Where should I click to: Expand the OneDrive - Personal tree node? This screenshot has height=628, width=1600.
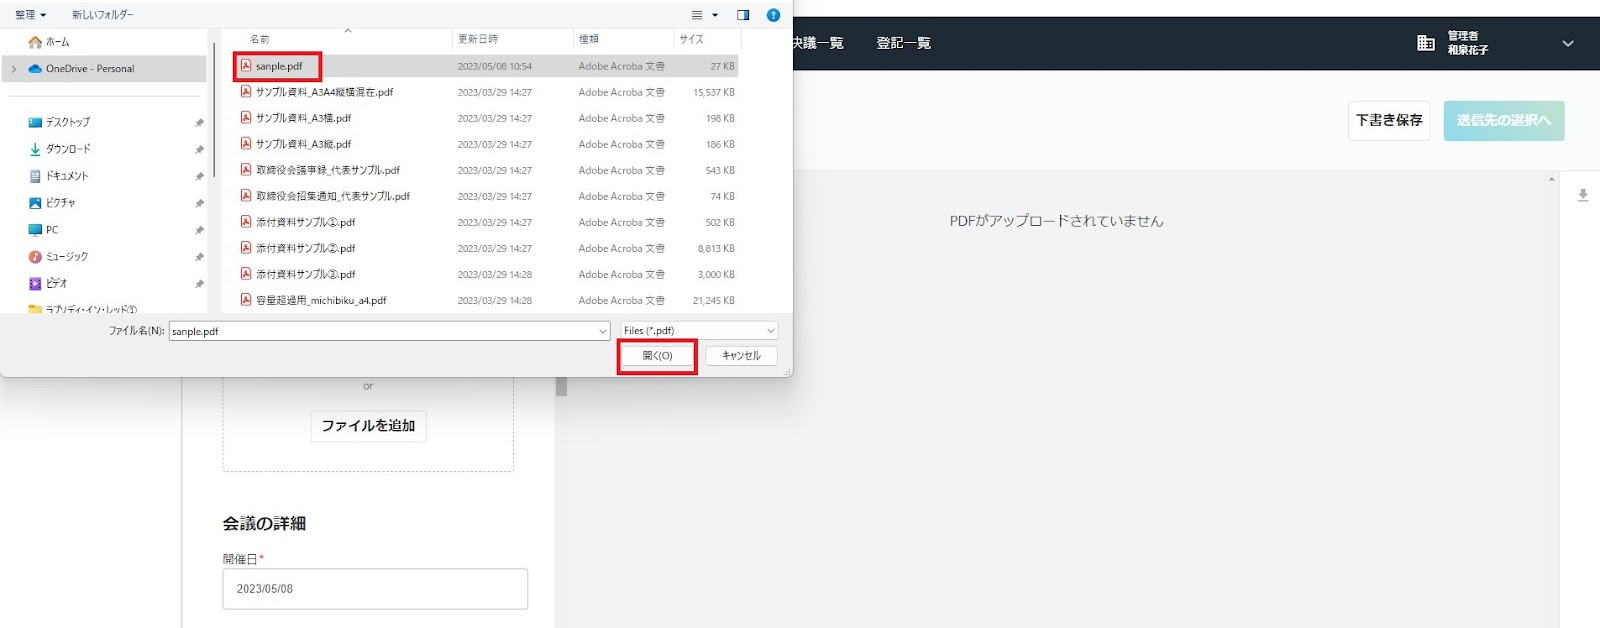(x=13, y=69)
